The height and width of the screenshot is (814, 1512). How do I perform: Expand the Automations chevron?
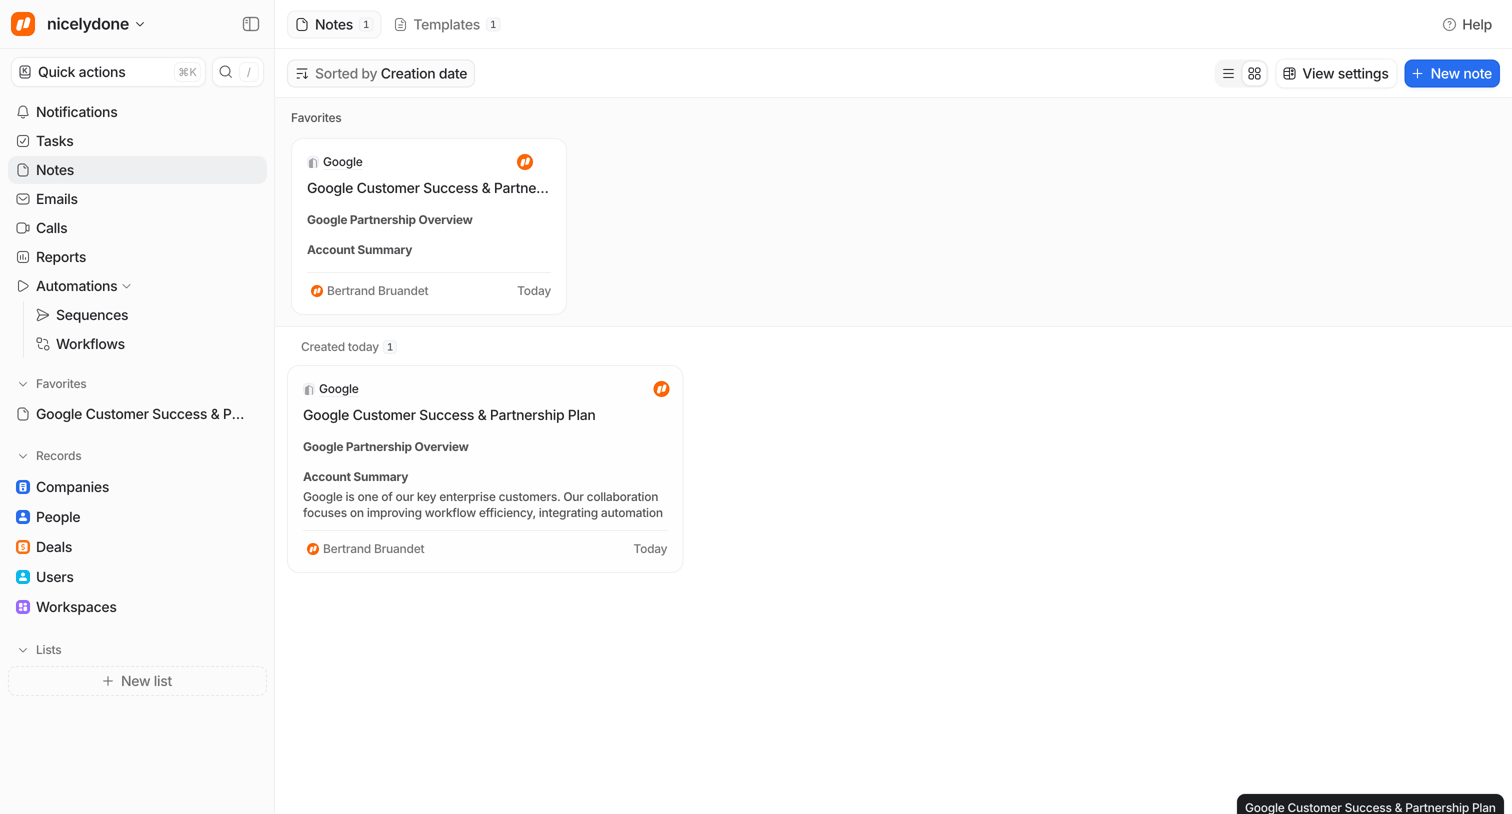coord(127,287)
